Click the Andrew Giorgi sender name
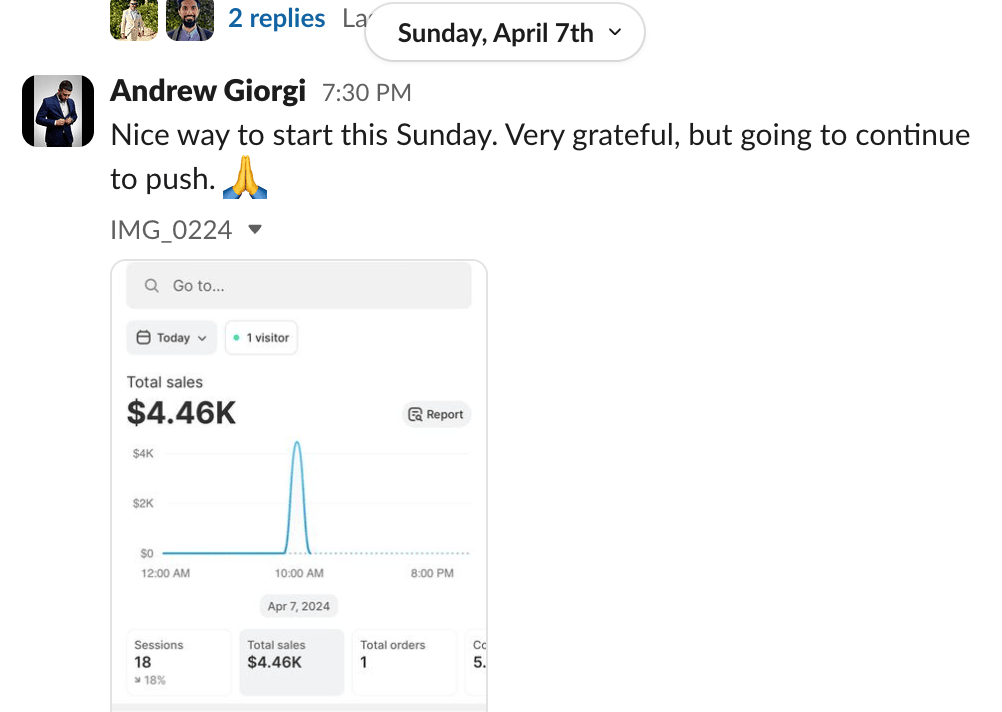 [x=208, y=91]
